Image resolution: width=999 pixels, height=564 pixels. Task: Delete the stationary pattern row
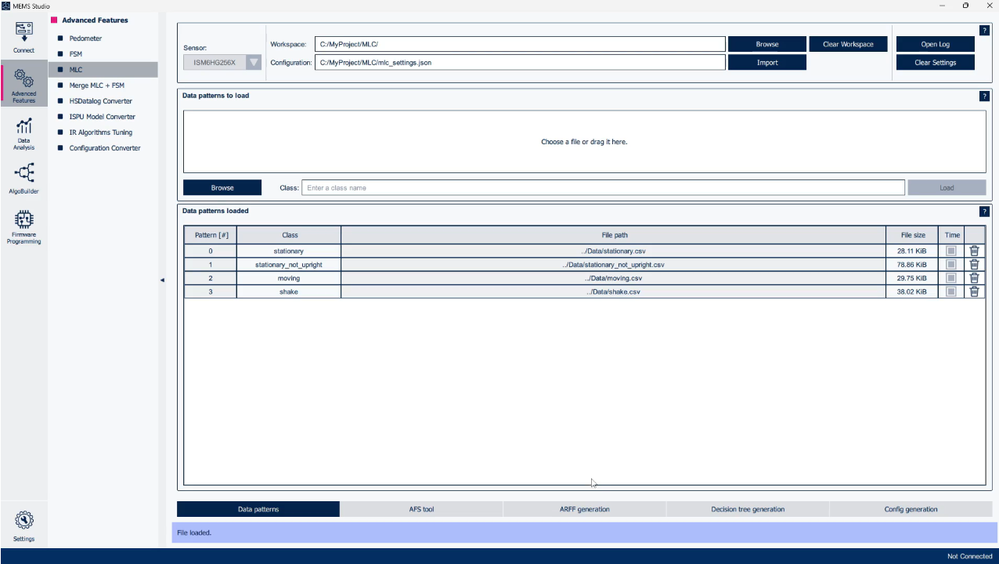click(x=974, y=251)
